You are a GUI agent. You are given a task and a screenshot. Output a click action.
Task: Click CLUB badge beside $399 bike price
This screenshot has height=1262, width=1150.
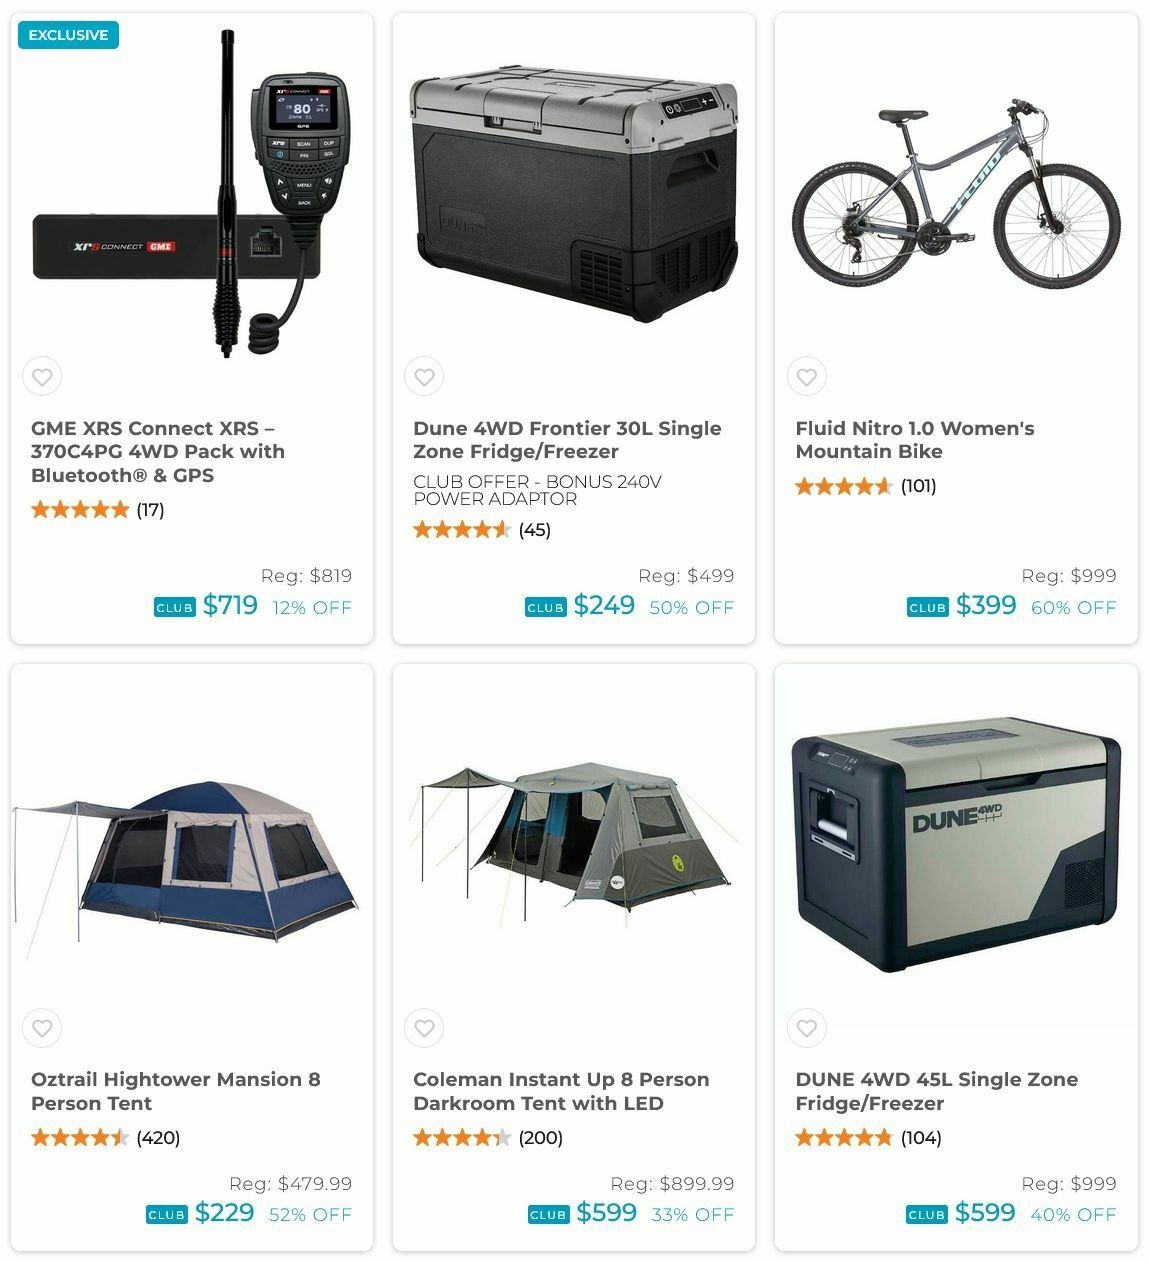coord(928,607)
